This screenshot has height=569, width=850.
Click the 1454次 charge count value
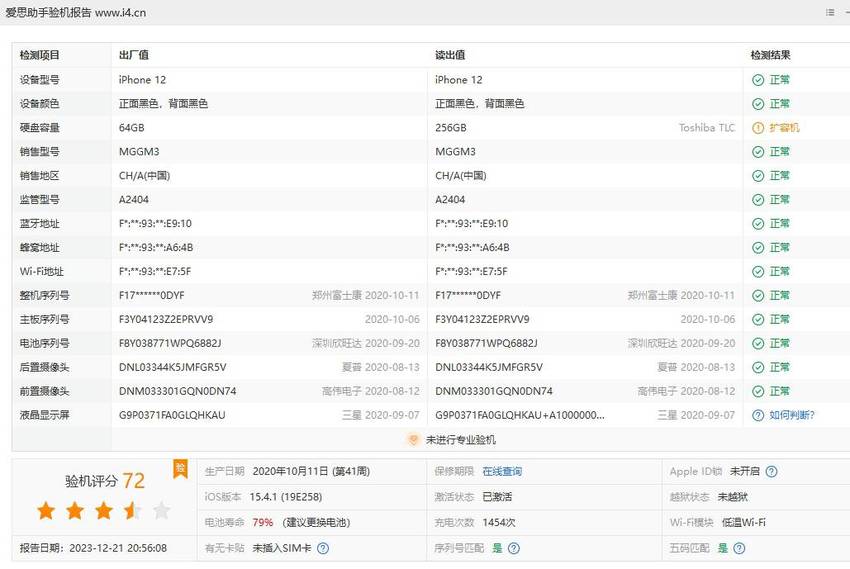[499, 522]
